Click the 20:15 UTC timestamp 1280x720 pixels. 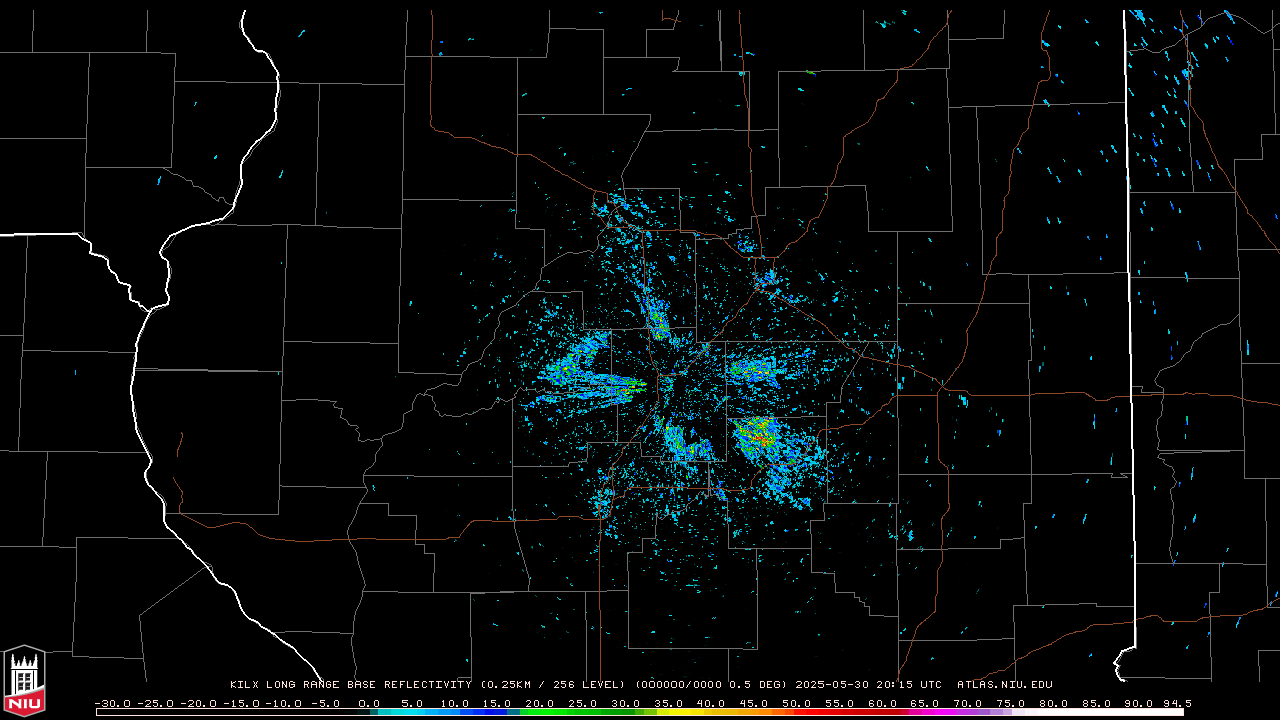coord(910,685)
